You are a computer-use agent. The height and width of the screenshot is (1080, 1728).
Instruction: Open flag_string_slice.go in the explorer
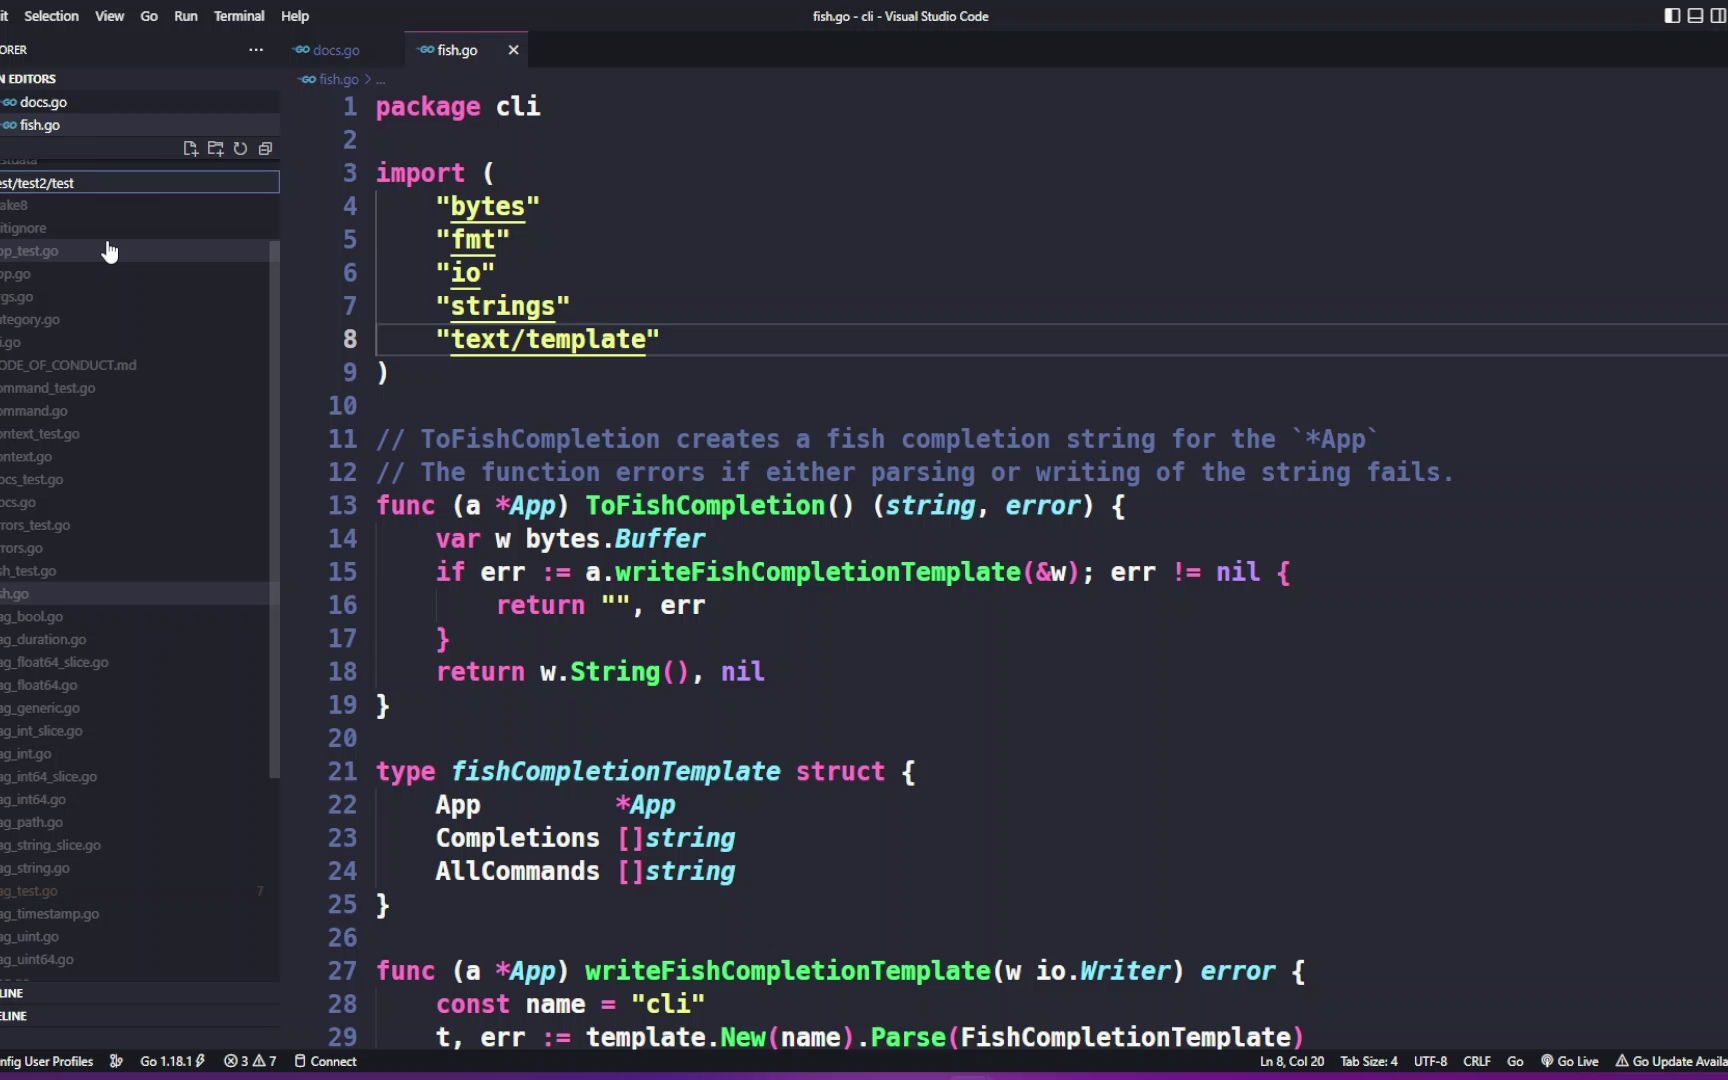click(135, 845)
